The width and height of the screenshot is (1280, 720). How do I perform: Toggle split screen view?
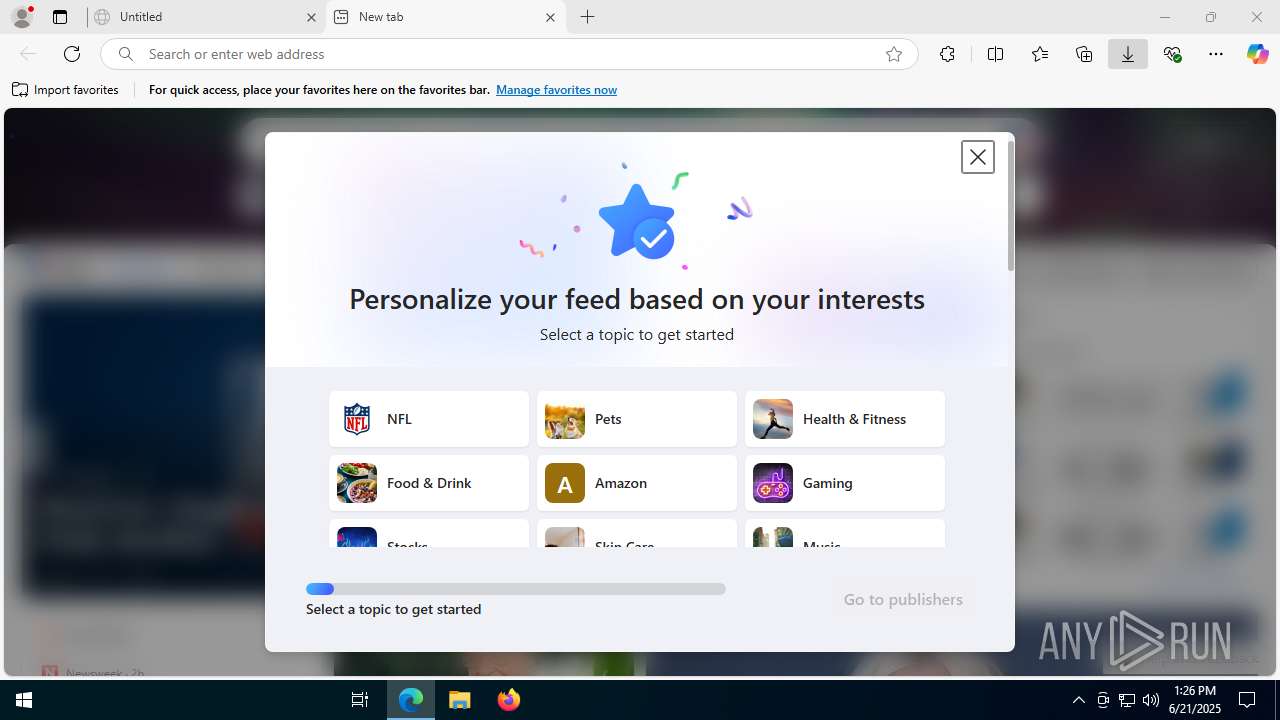995,54
